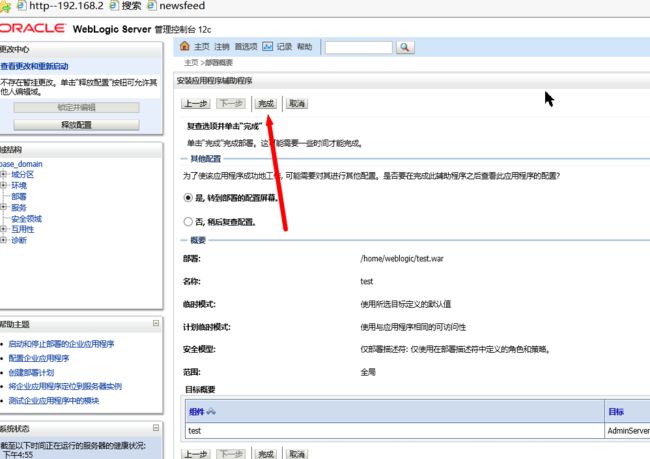The width and height of the screenshot is (650, 459).
Task: Open 搜索 favorites bar item
Action: (x=126, y=6)
